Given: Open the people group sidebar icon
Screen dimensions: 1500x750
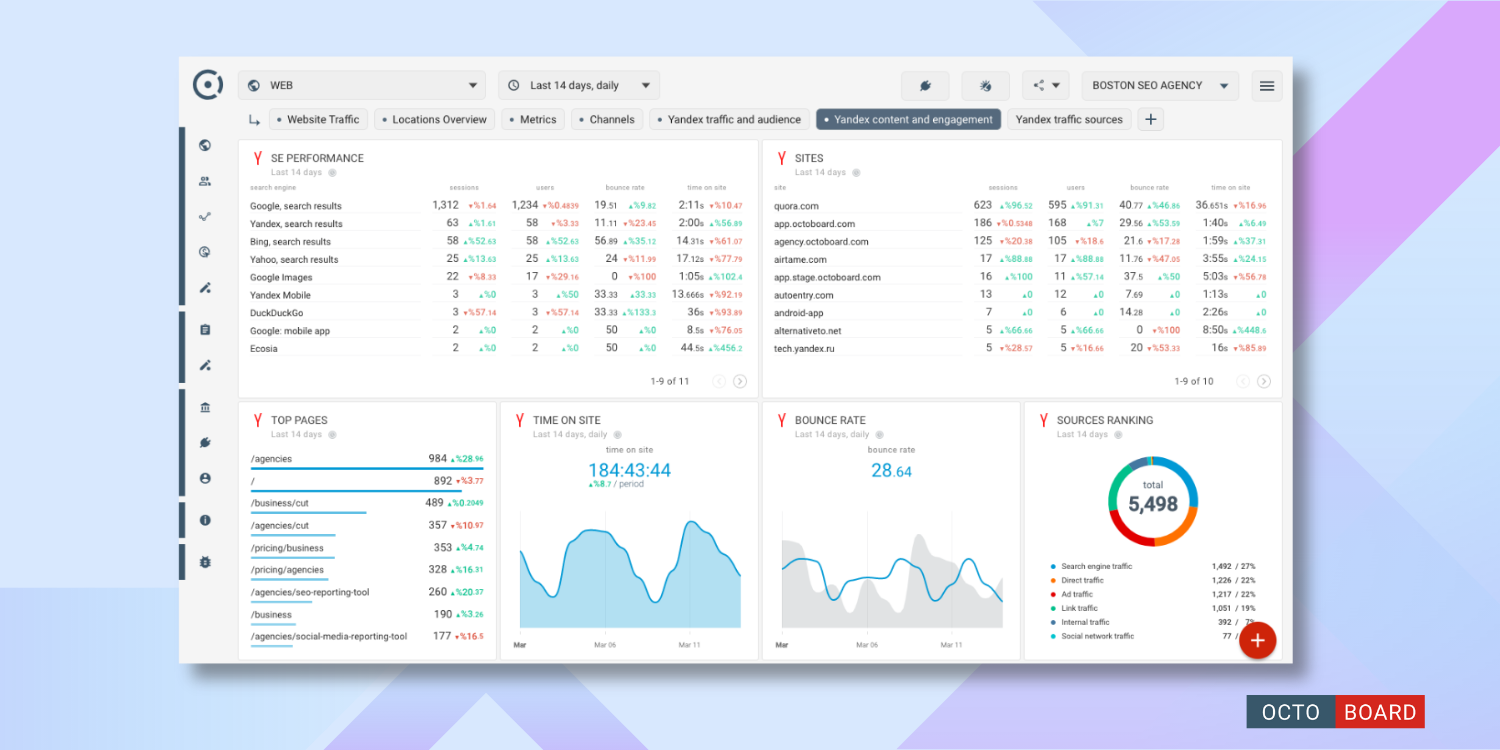Looking at the screenshot, I should tap(205, 181).
